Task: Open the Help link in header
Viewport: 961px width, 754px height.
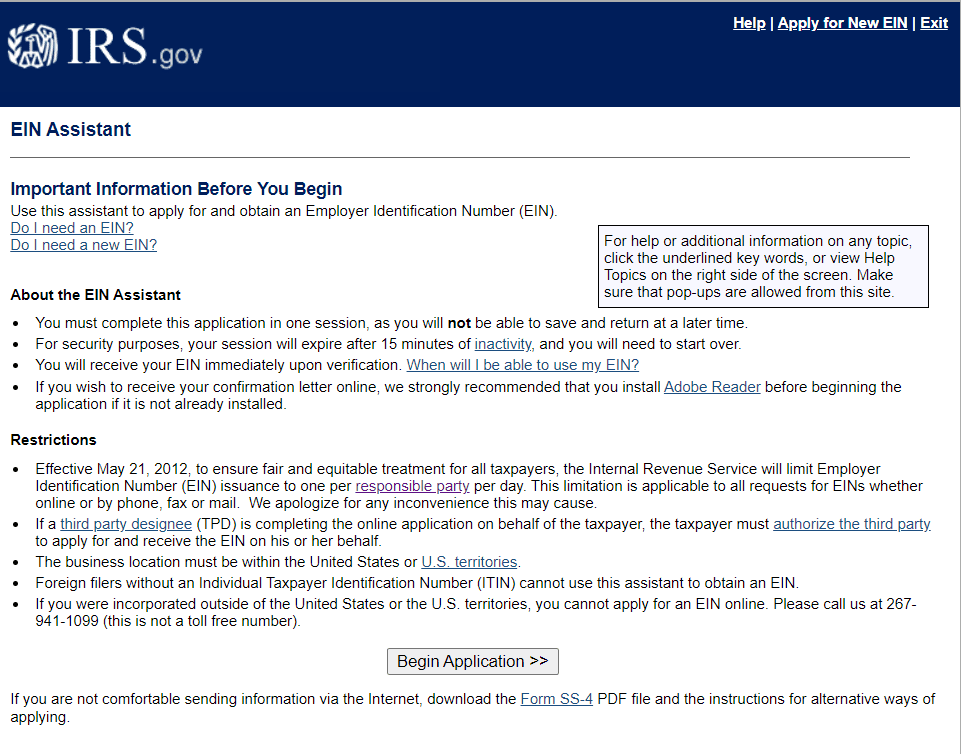Action: coord(748,23)
